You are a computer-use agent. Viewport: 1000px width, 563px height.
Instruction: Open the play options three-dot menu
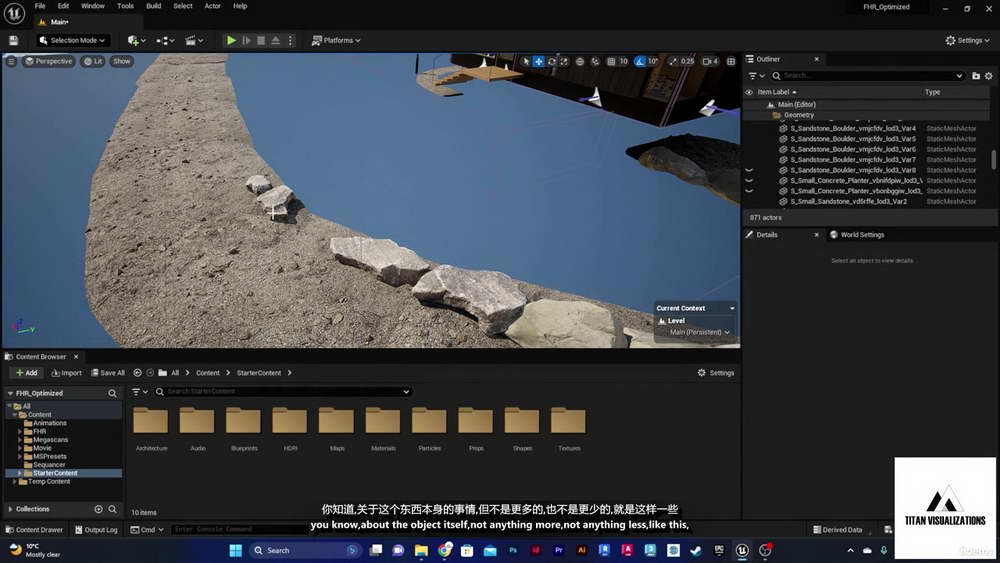pyautogui.click(x=290, y=40)
